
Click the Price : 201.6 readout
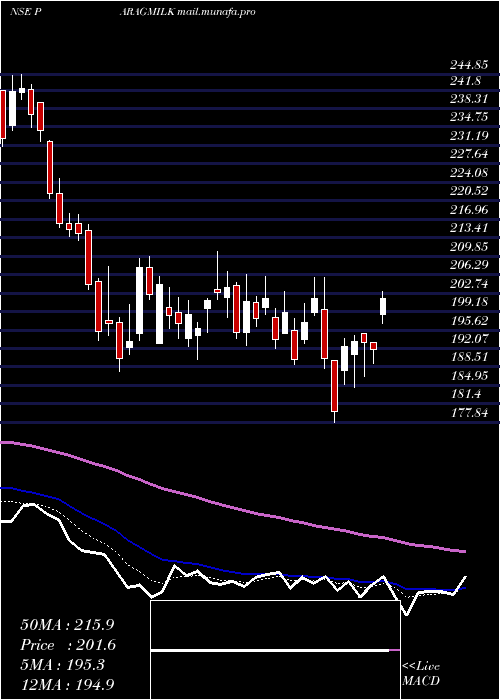(68, 645)
